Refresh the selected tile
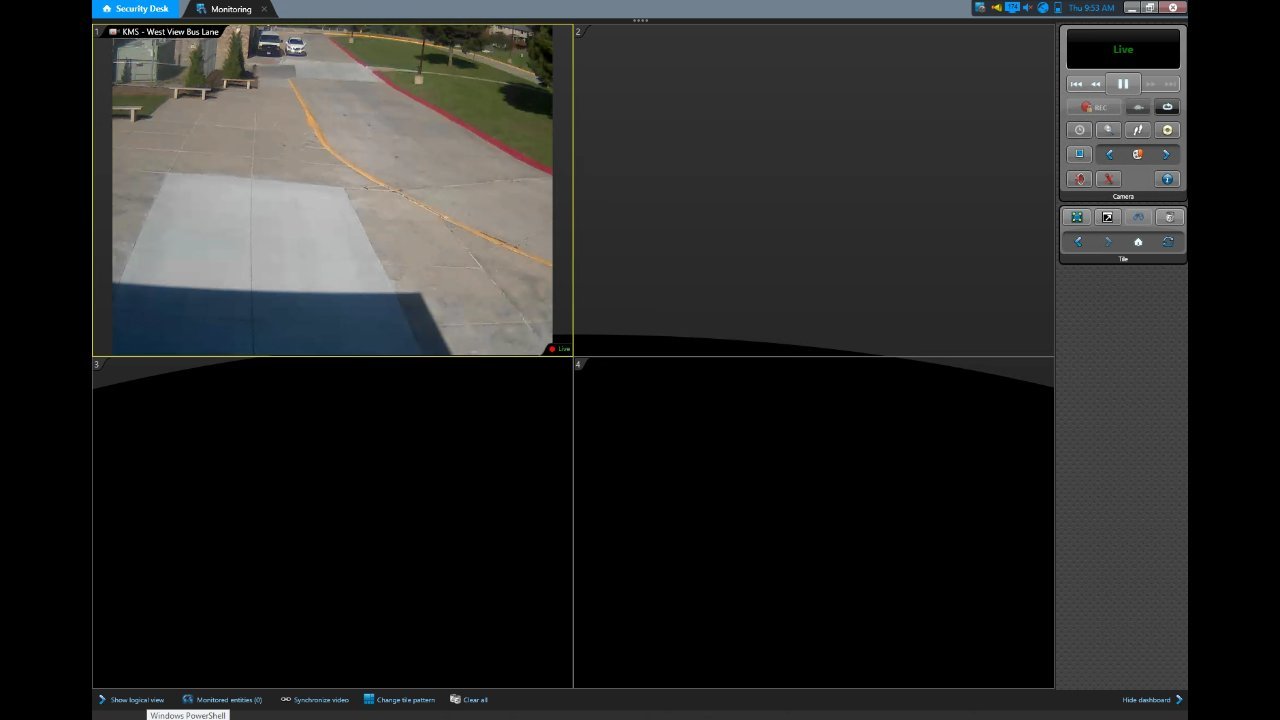 pyautogui.click(x=1168, y=242)
